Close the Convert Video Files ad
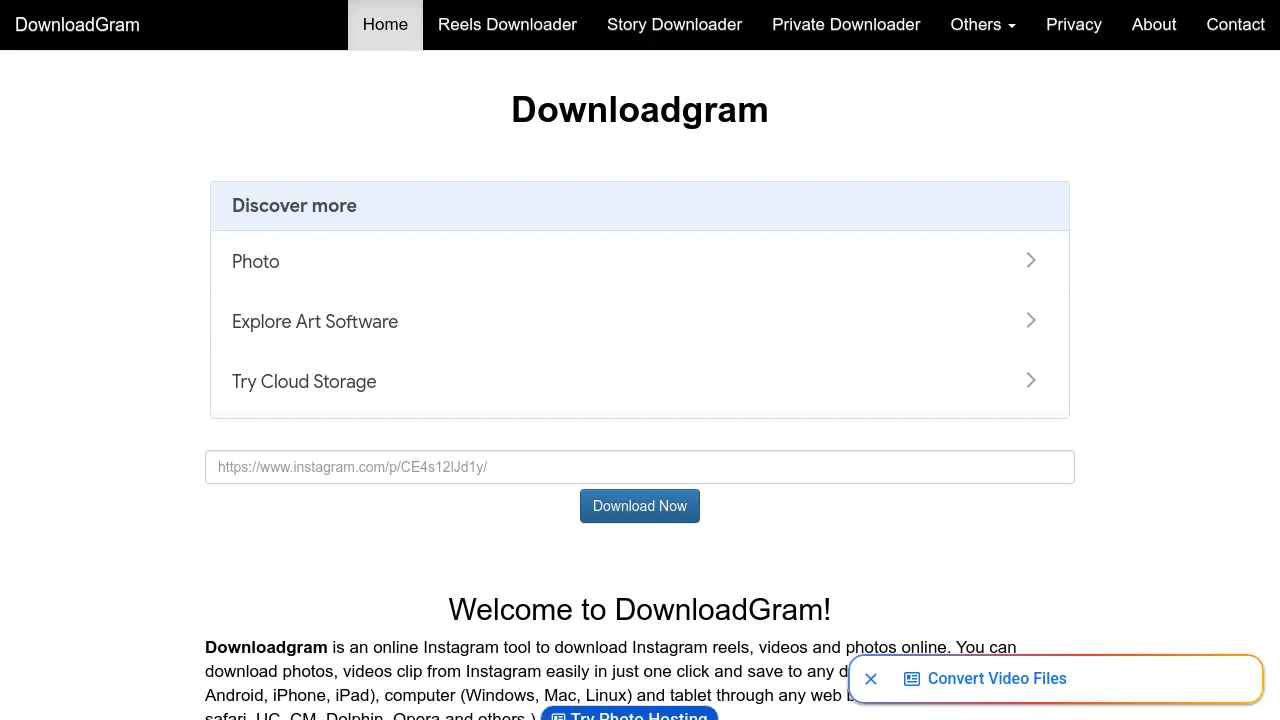 871,679
